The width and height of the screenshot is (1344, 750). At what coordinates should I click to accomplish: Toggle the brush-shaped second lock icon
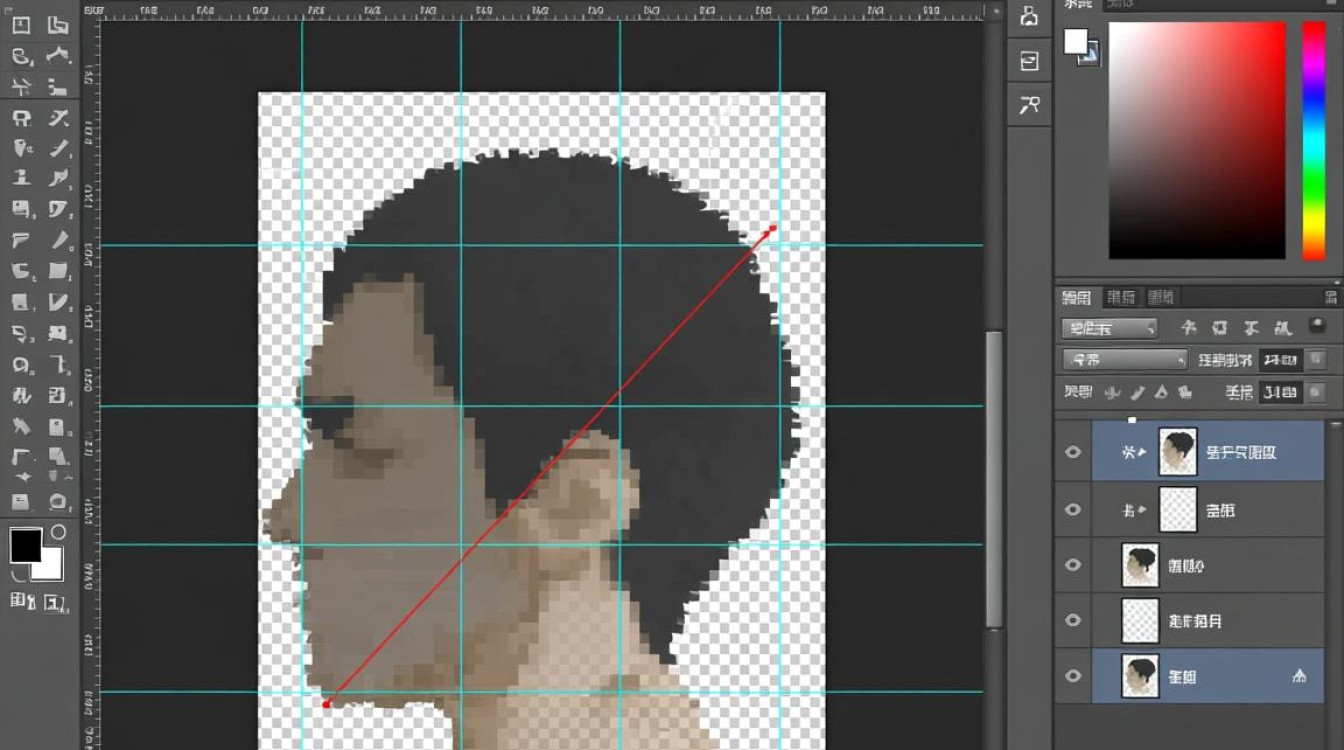click(x=1140, y=392)
